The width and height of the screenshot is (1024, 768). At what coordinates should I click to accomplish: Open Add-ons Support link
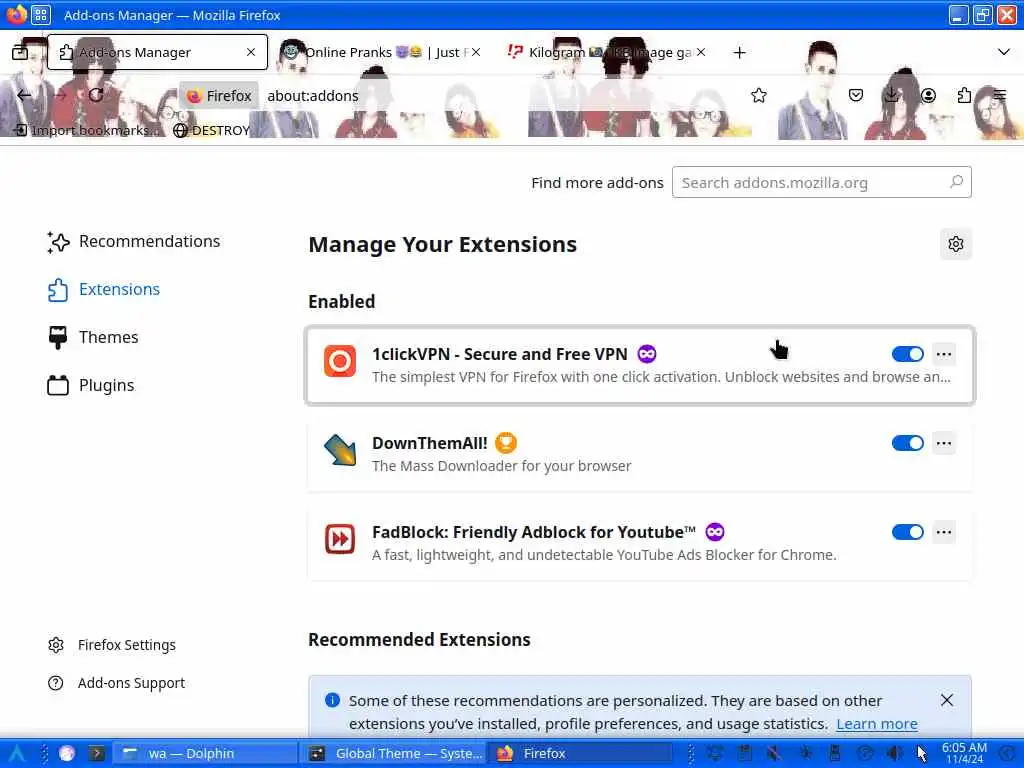116,683
